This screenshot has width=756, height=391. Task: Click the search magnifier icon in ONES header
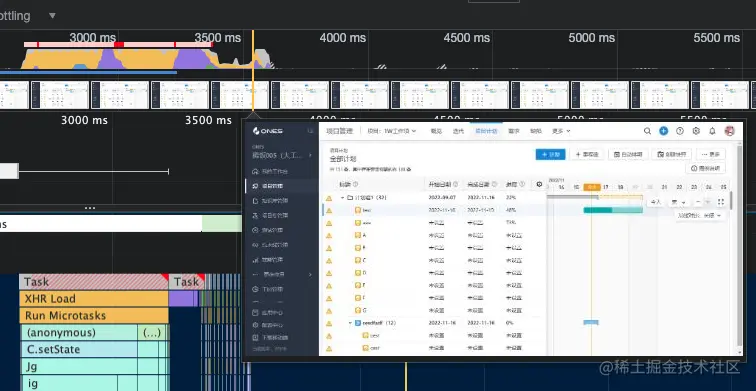click(x=648, y=131)
